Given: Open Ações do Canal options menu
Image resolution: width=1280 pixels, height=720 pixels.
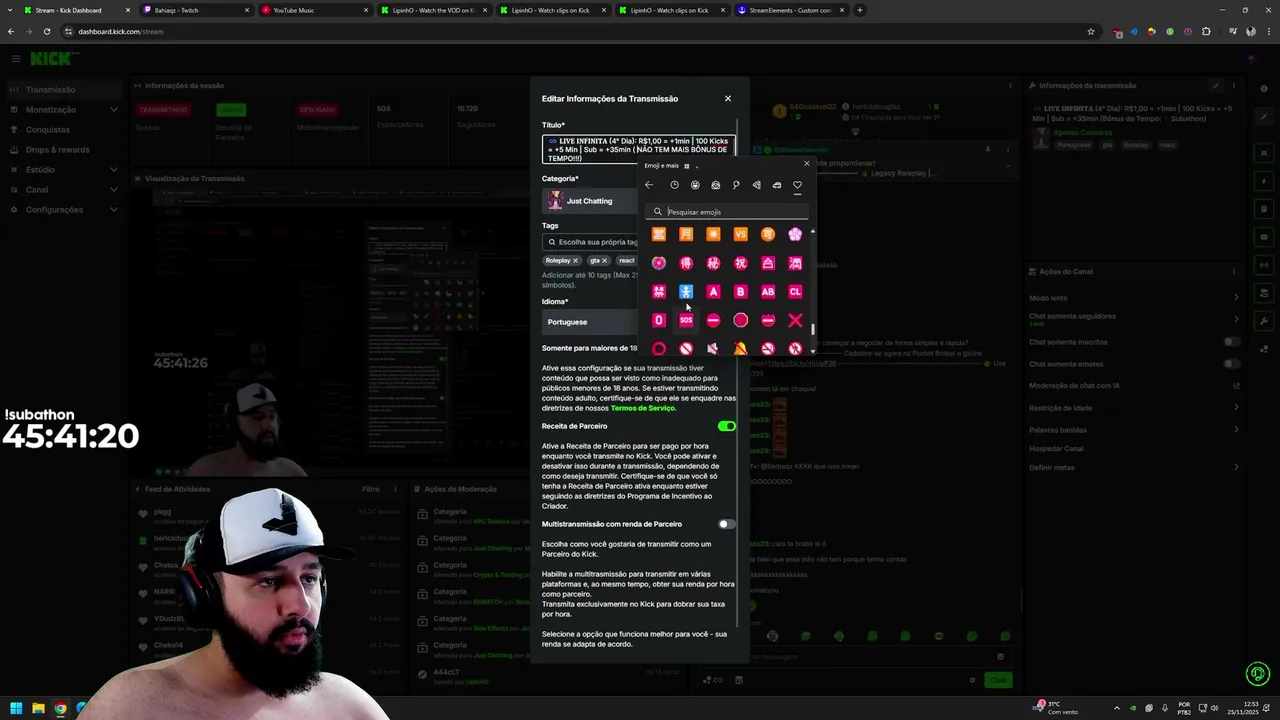Looking at the screenshot, I should (1235, 271).
